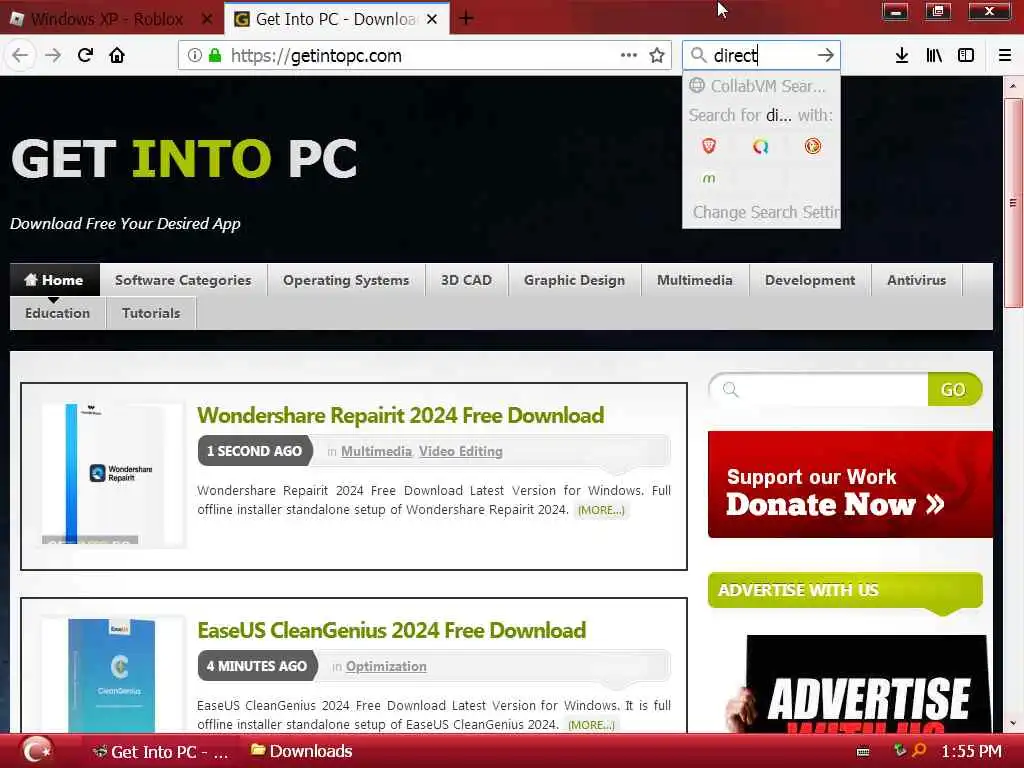Search with the Brave engine icon
Image resolution: width=1024 pixels, height=768 pixels.
709,146
